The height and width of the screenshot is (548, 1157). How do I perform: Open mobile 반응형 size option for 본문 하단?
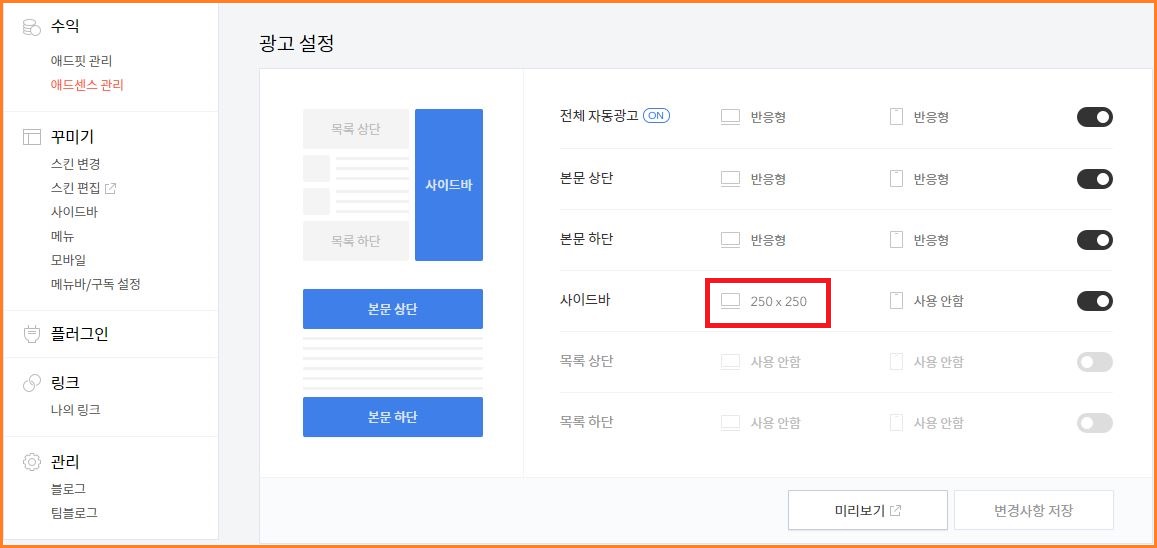tap(930, 240)
